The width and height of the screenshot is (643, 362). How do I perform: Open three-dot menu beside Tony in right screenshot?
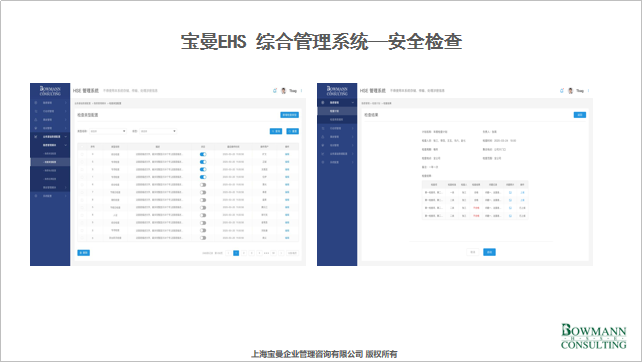pos(588,91)
